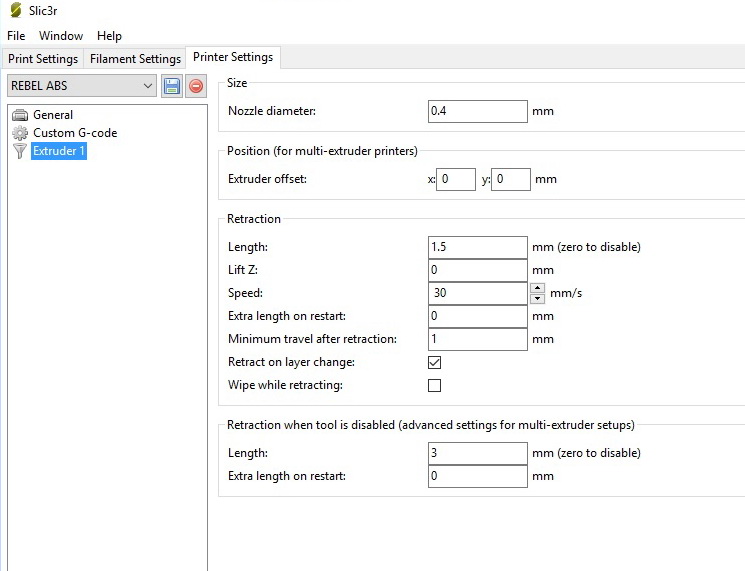Click the Custom G-code gear icon

pos(20,133)
